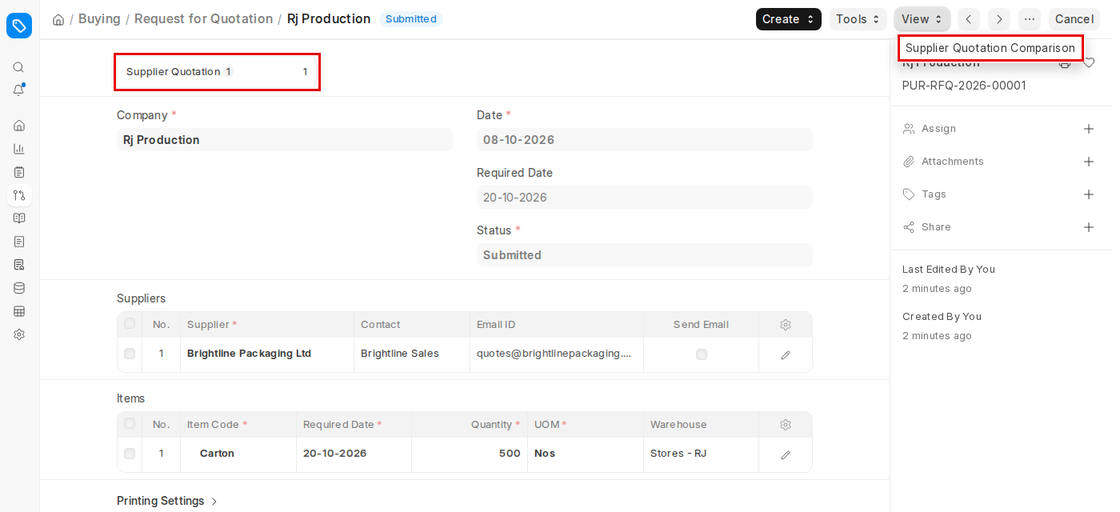
Task: Toggle select-all checkbox in Suppliers table
Action: point(129,323)
